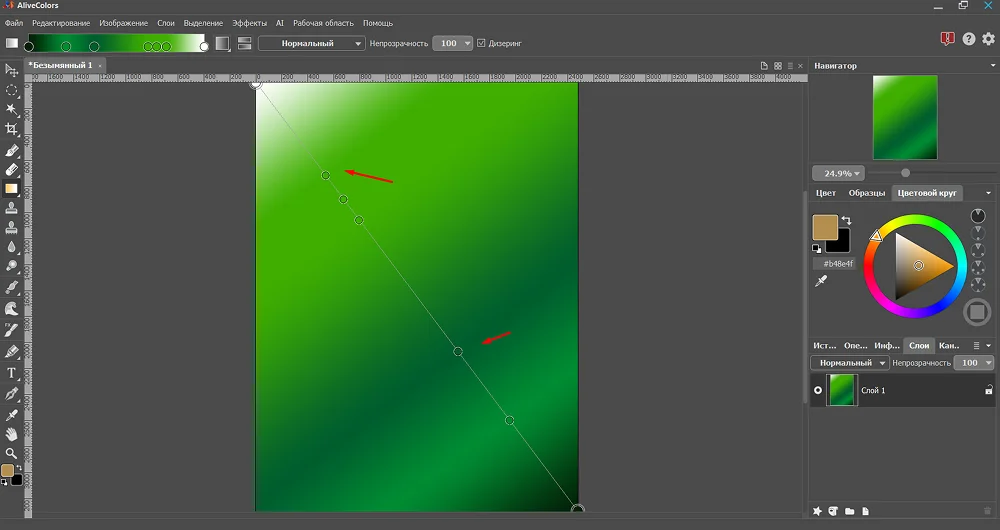This screenshot has height=530, width=1000.
Task: Open gradient opacity 100 dropdown
Action: pos(452,43)
